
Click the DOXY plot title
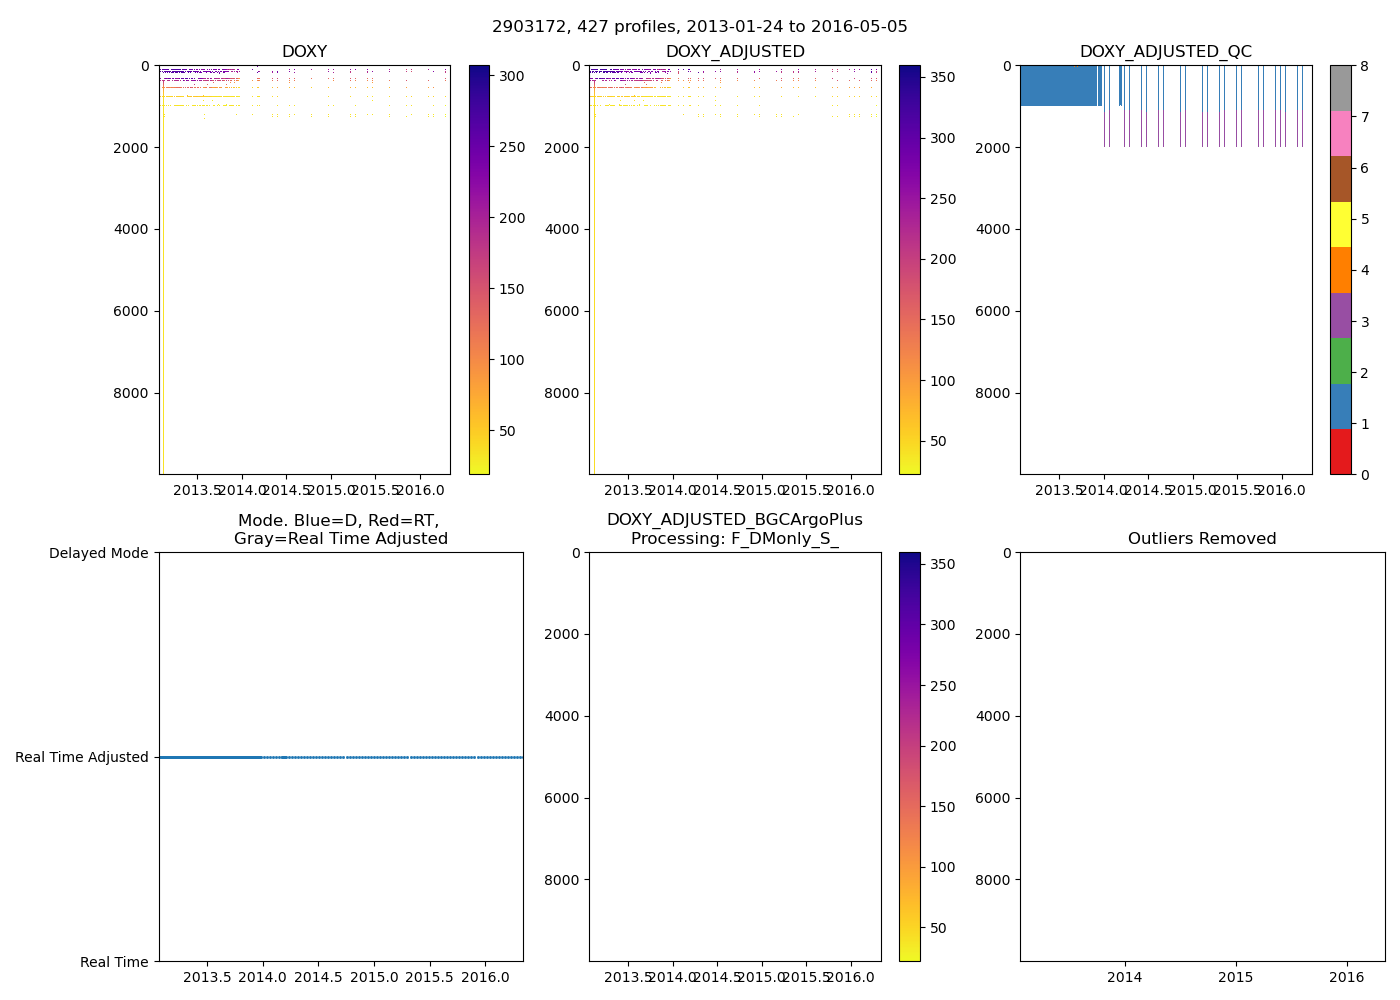pyautogui.click(x=304, y=52)
